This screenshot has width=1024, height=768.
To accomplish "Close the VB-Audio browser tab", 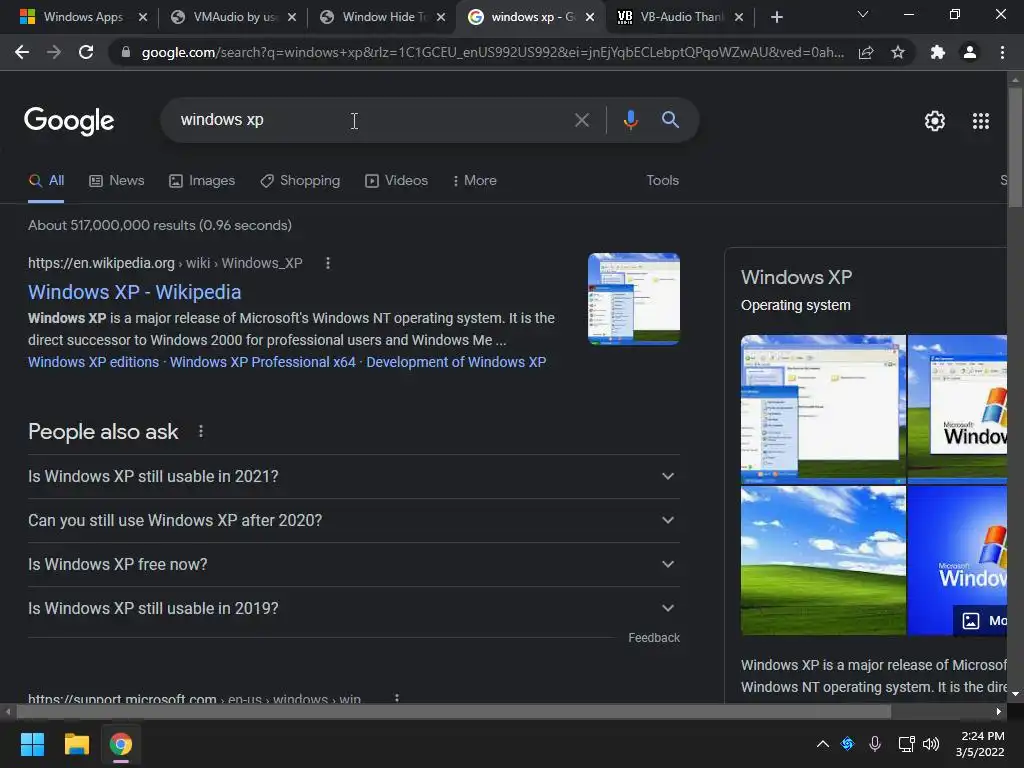I will (x=739, y=17).
